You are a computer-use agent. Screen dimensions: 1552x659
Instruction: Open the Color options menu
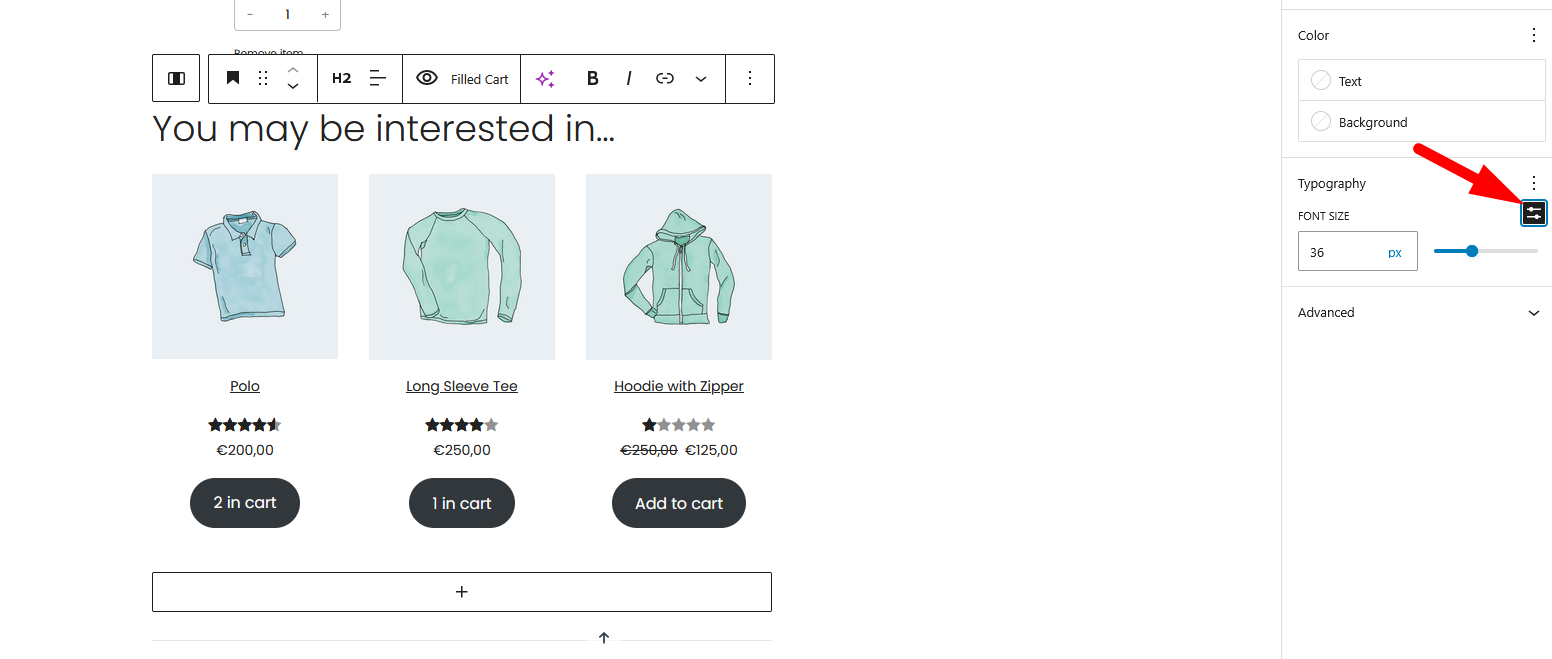point(1534,36)
